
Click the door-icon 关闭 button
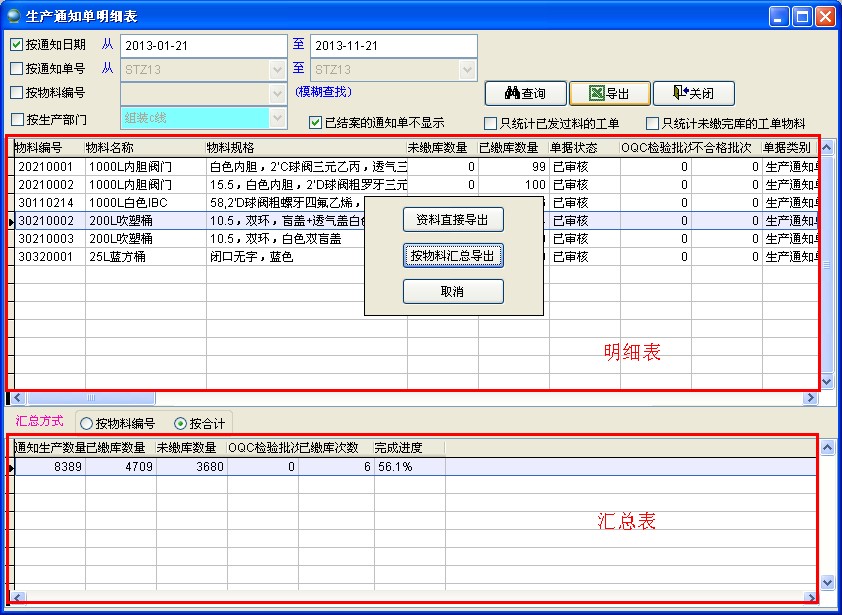click(x=694, y=93)
